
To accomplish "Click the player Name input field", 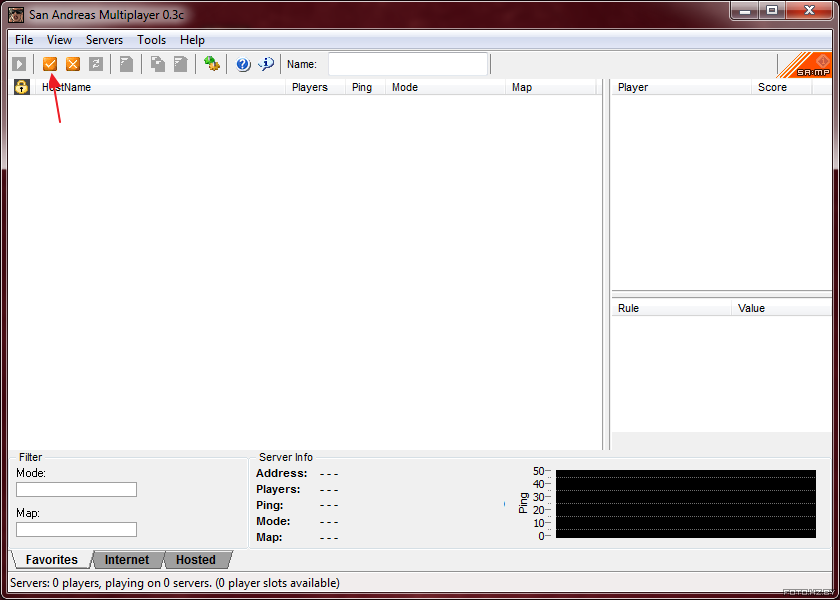I will tap(408, 64).
